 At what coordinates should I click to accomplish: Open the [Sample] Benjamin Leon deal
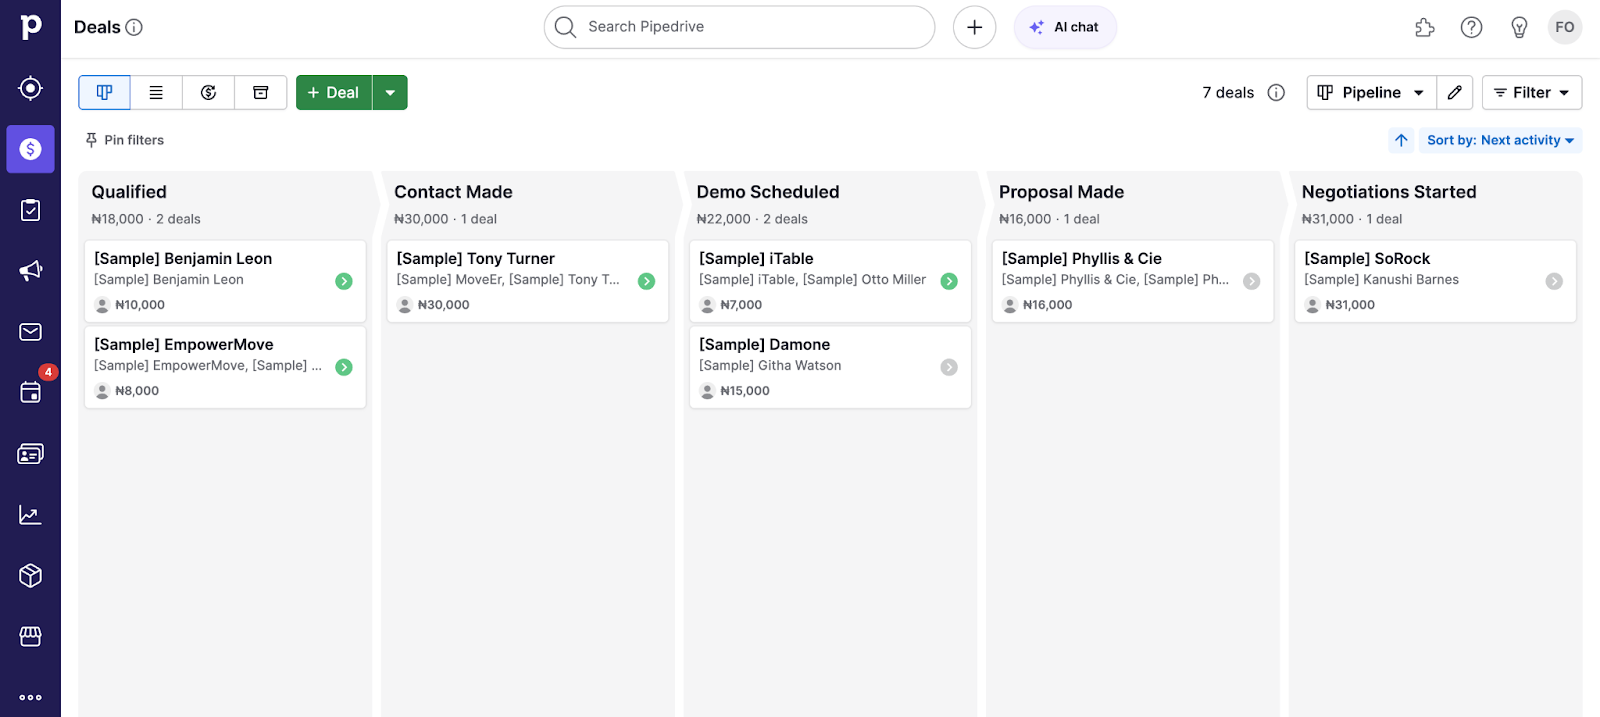(225, 281)
